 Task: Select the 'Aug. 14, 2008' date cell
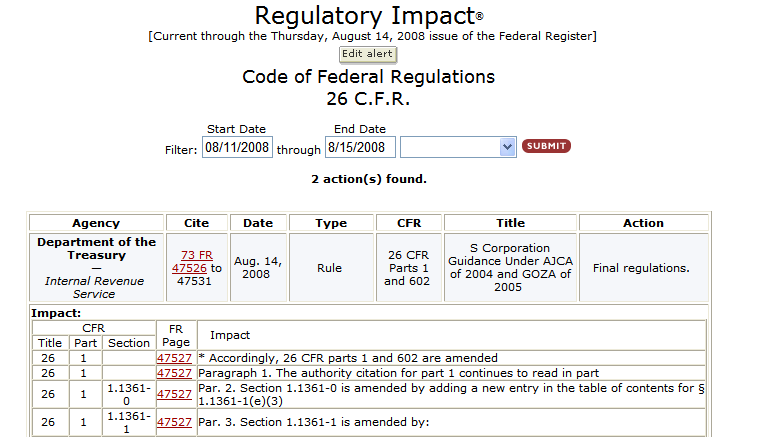[x=258, y=268]
